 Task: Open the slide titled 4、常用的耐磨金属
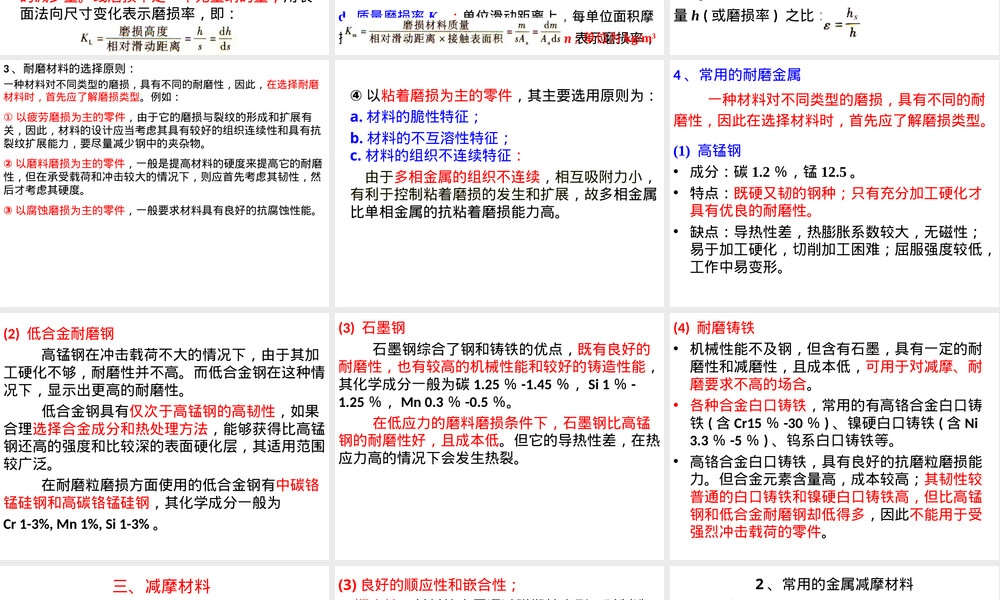(x=834, y=184)
